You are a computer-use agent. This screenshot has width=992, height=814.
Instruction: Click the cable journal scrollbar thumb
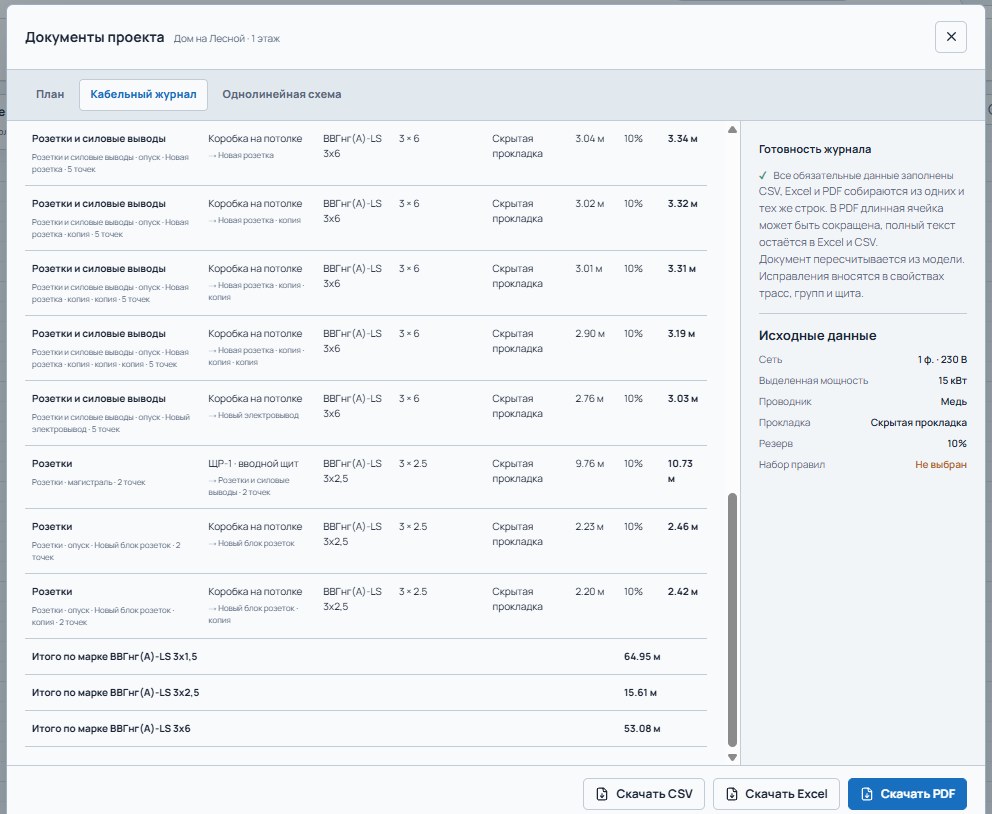(732, 620)
